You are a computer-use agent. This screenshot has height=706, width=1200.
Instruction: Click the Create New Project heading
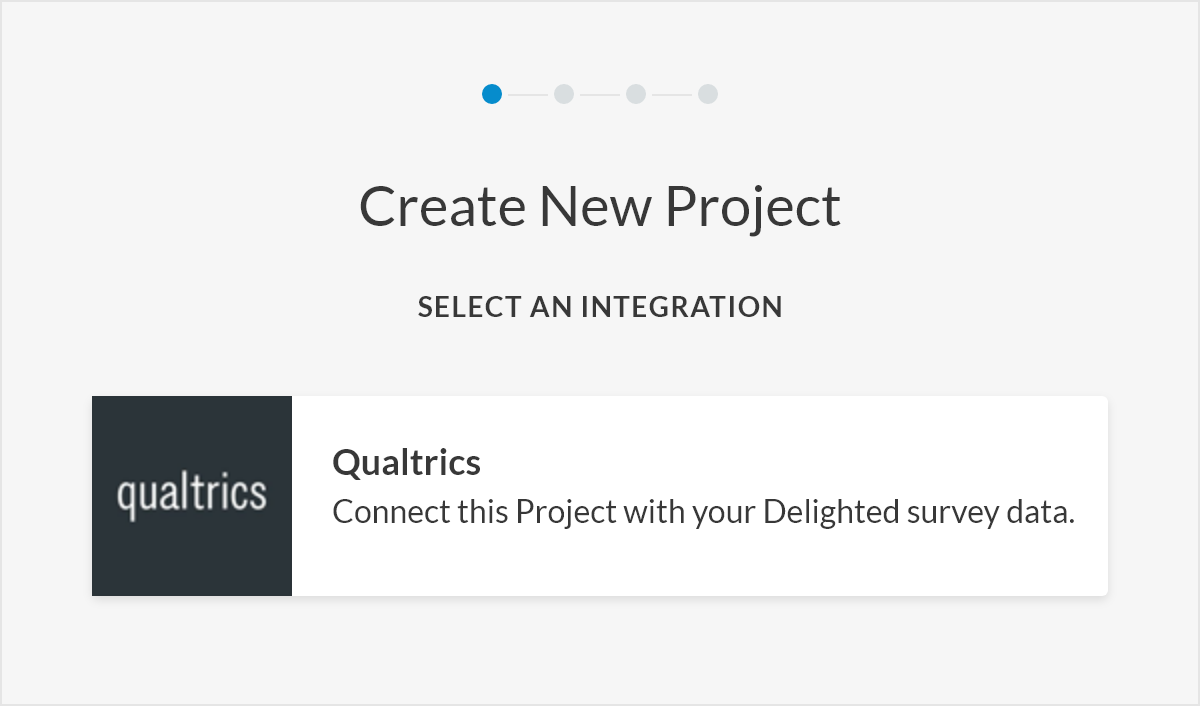[600, 207]
